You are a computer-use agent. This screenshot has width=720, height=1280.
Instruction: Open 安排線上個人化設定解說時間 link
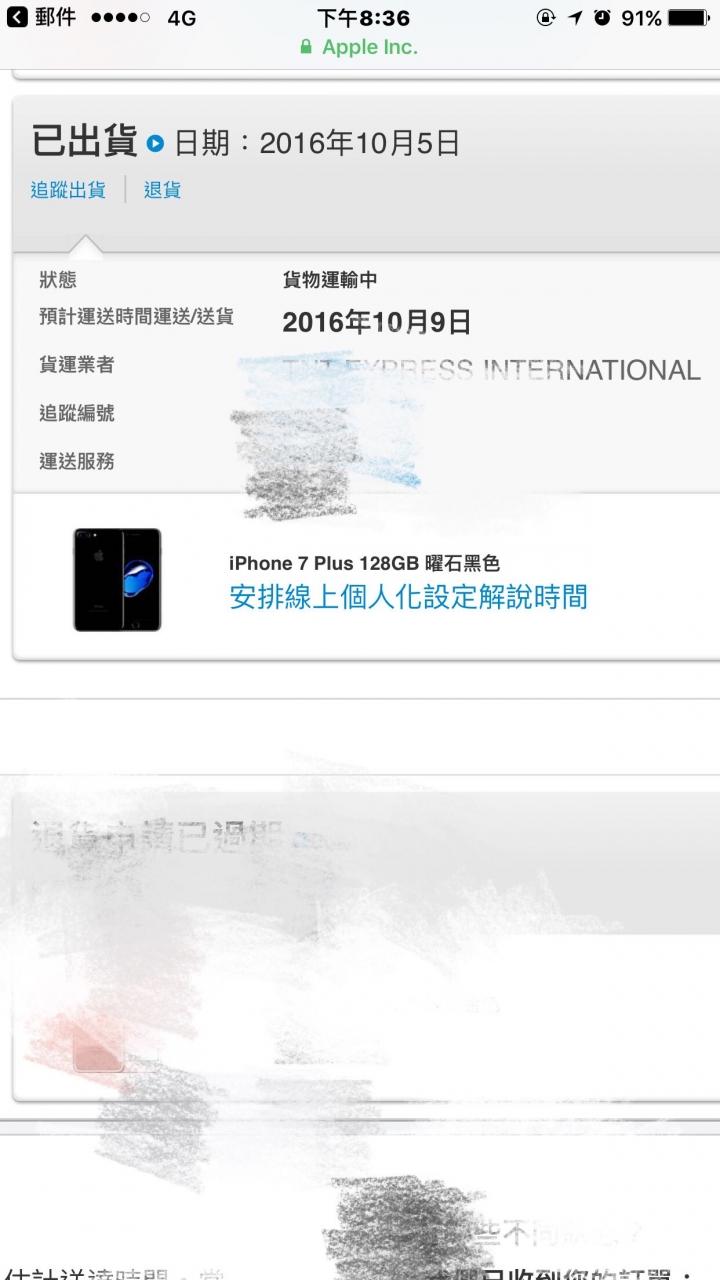point(408,597)
